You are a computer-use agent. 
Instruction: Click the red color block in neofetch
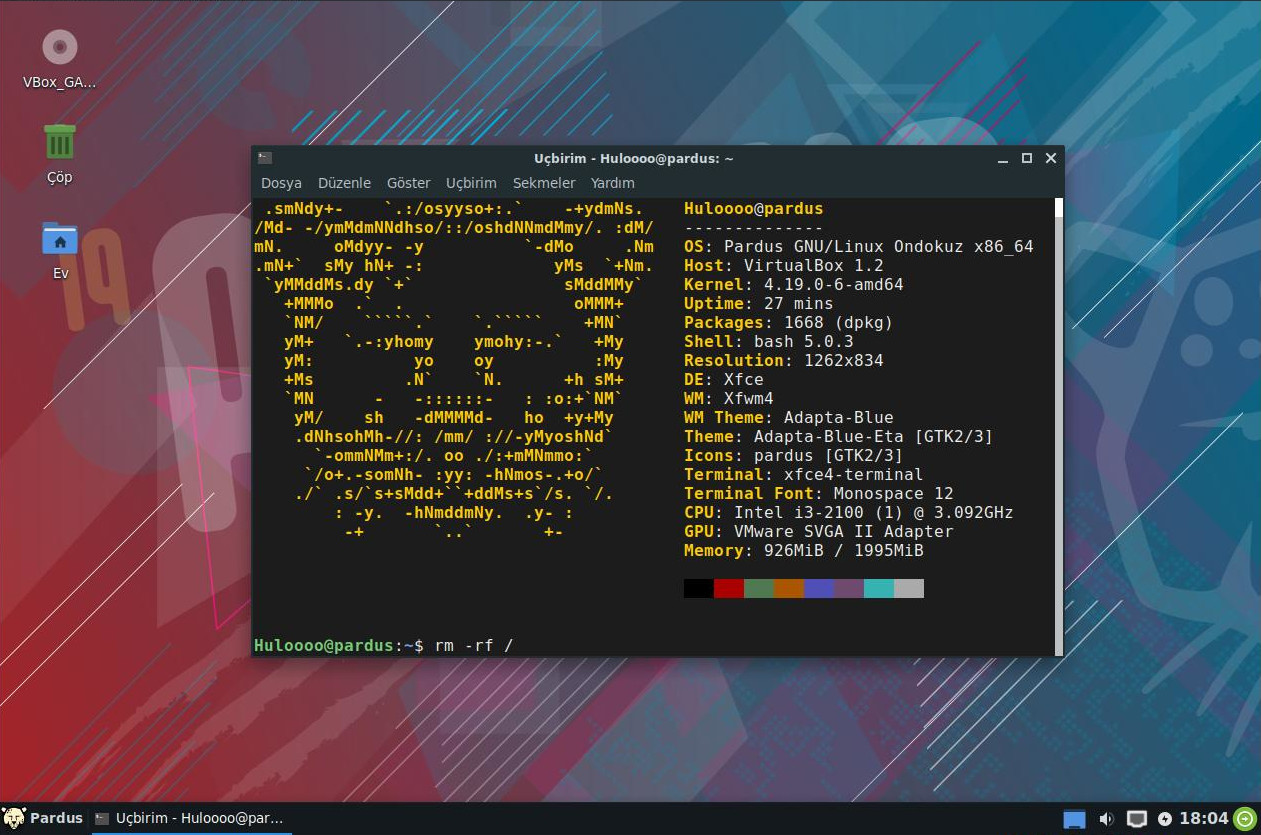(x=729, y=588)
